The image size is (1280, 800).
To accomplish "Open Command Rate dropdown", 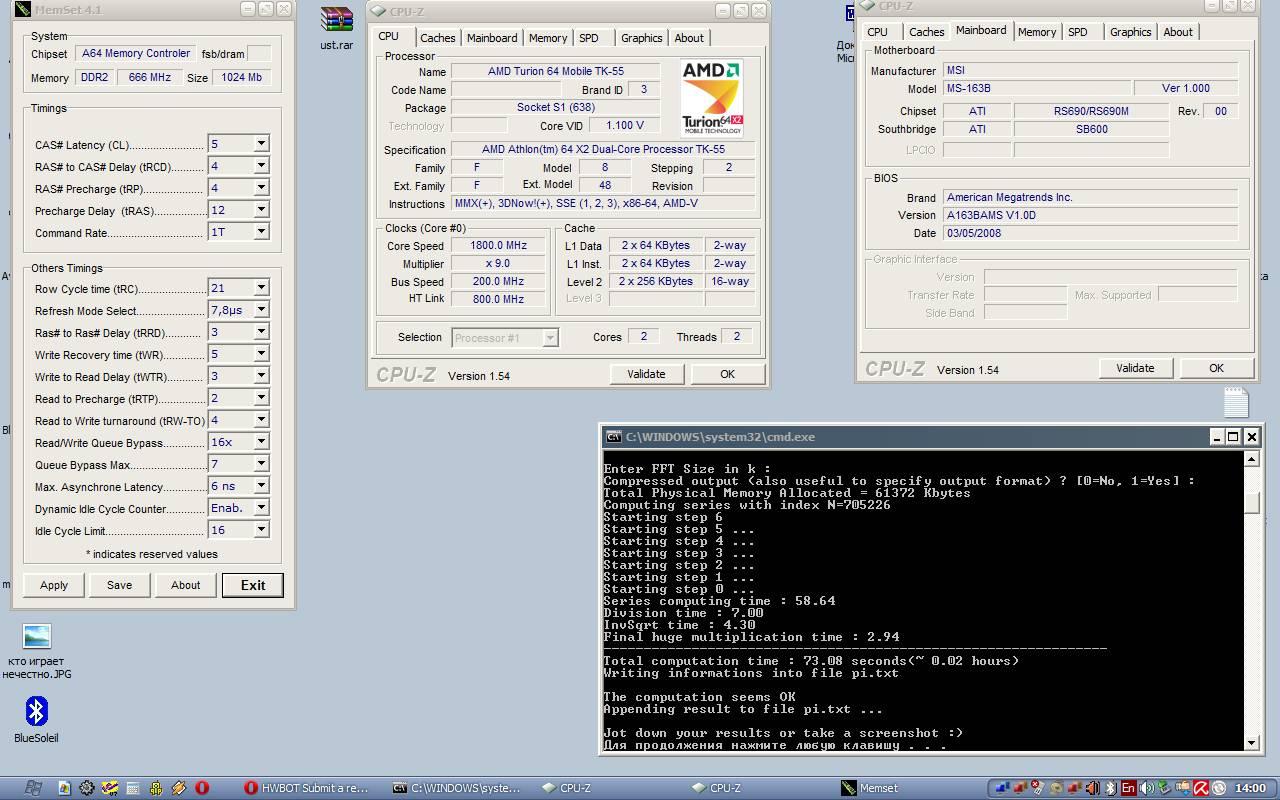I will pos(260,232).
